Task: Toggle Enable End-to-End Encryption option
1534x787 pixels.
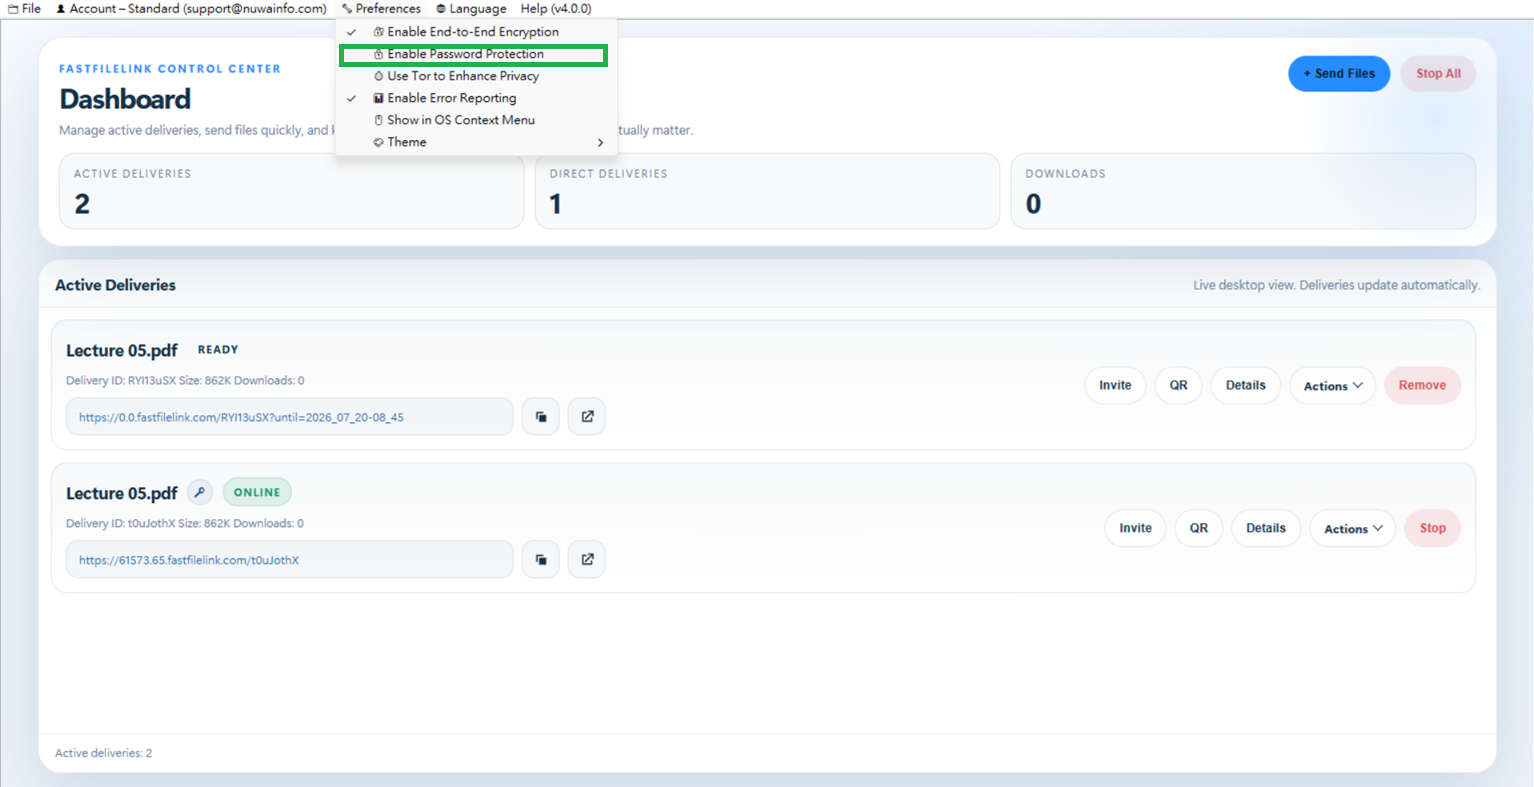Action: coord(476,32)
